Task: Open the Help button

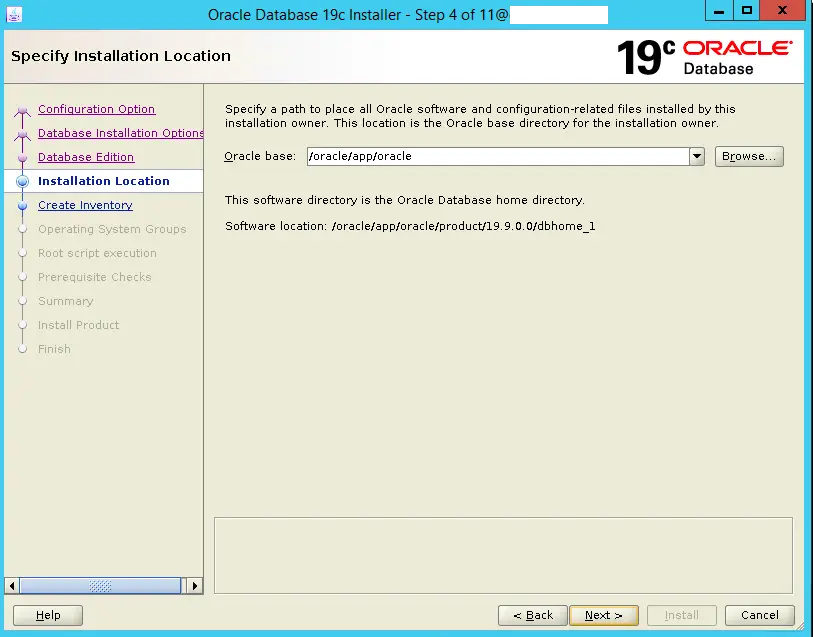Action: pos(48,615)
